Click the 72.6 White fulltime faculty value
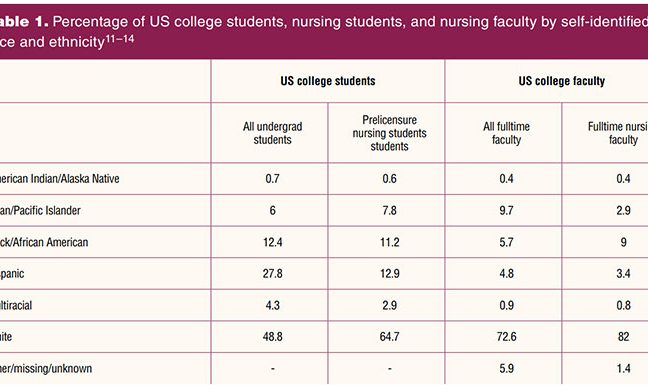The width and height of the screenshot is (648, 389). click(x=506, y=336)
